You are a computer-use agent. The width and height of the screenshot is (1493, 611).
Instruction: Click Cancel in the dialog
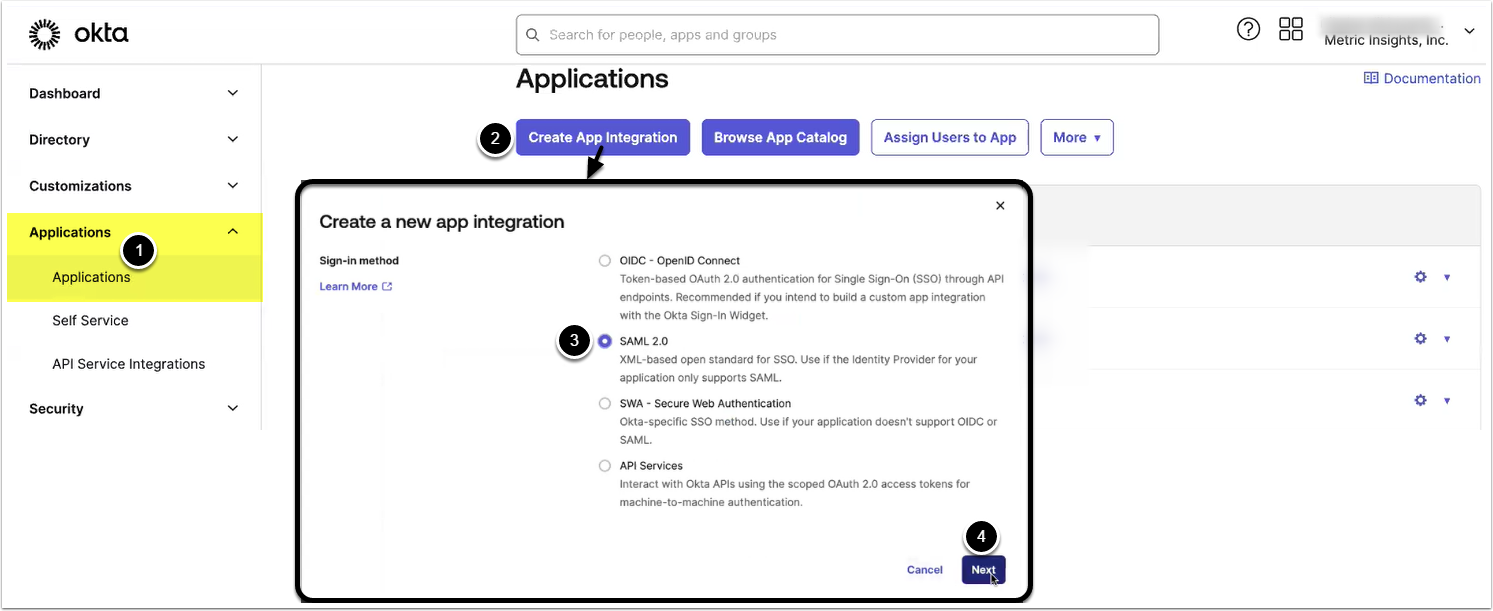[x=925, y=570]
